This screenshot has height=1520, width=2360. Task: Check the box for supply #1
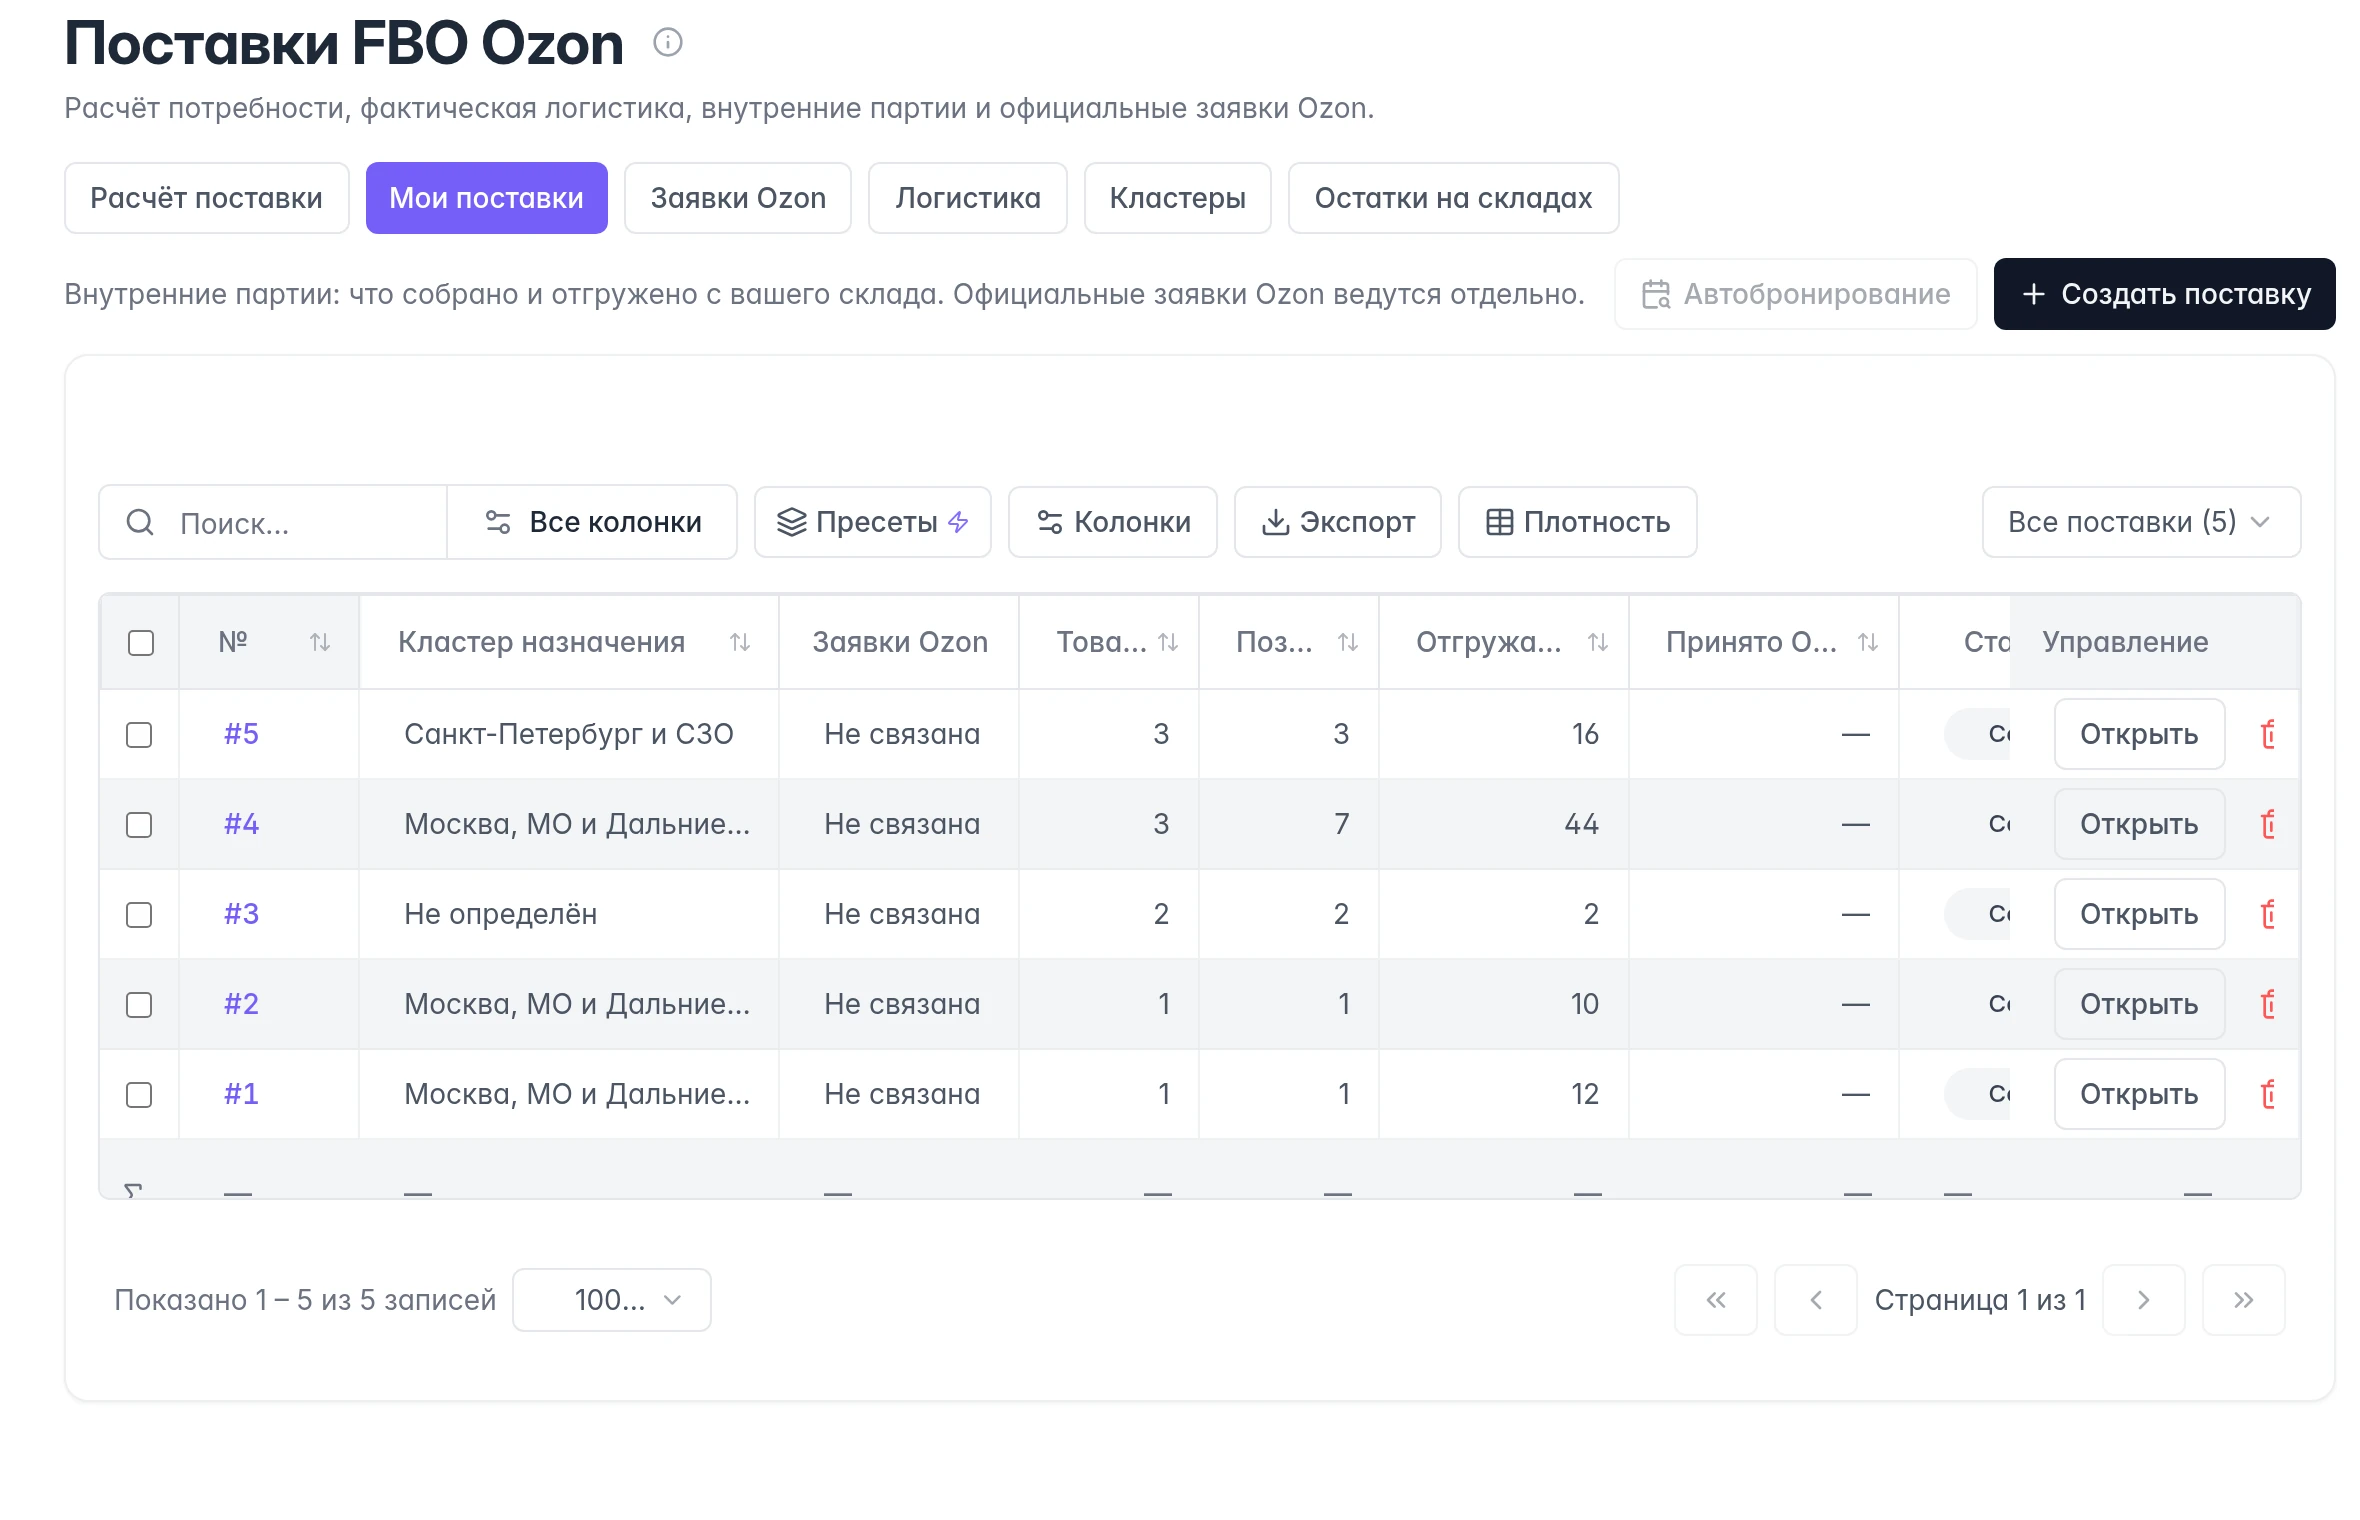pyautogui.click(x=139, y=1095)
